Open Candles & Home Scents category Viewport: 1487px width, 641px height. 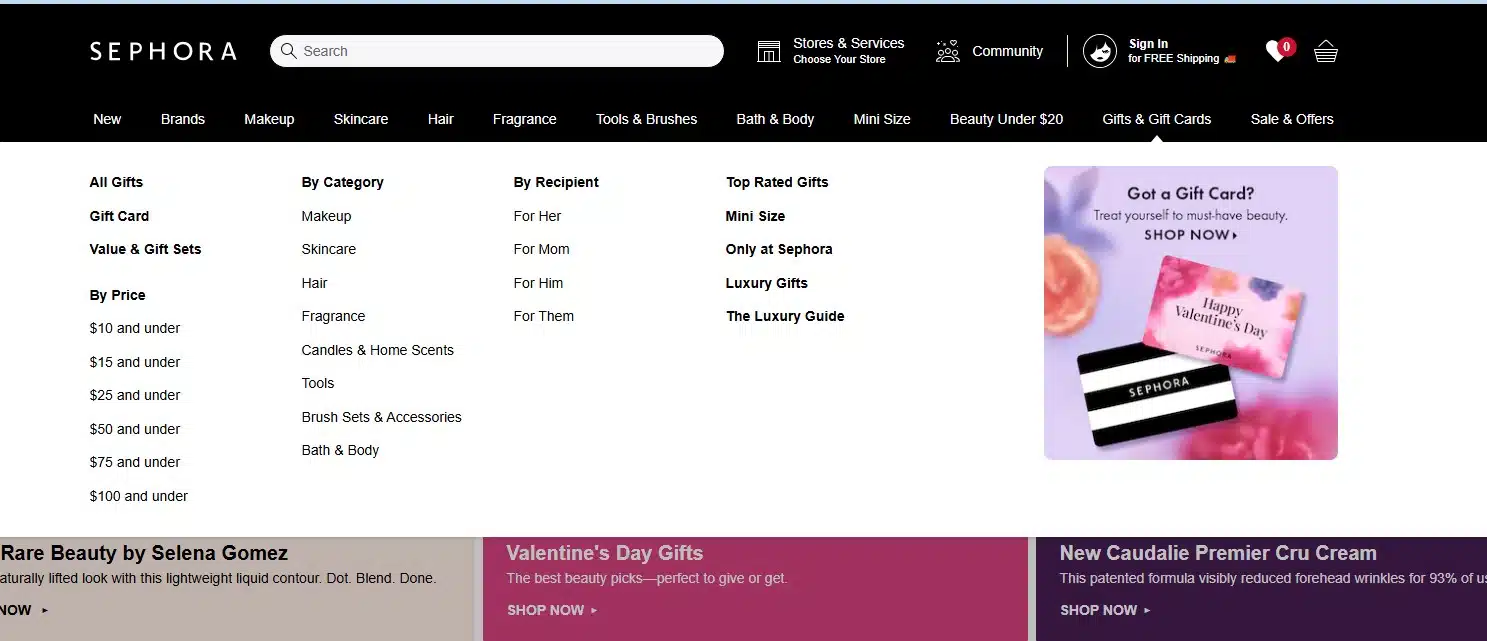click(378, 350)
